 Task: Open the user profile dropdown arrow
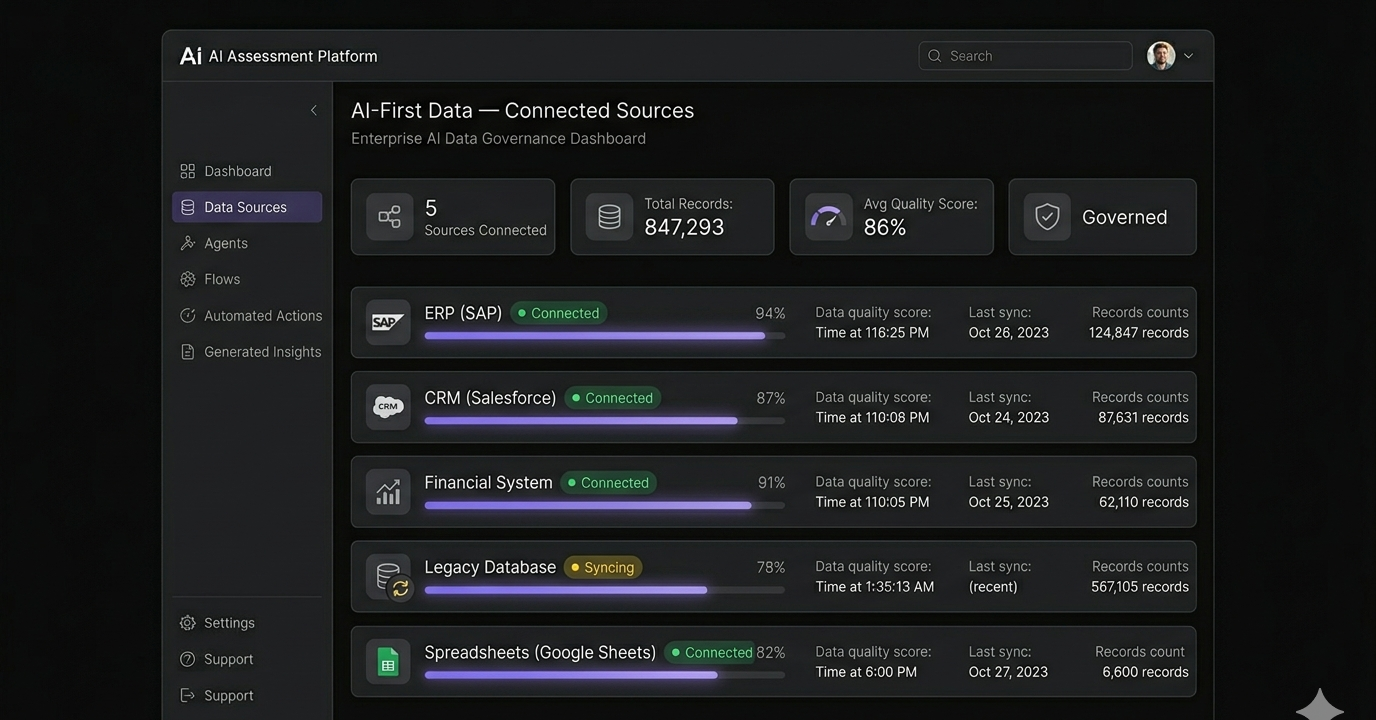[1188, 56]
